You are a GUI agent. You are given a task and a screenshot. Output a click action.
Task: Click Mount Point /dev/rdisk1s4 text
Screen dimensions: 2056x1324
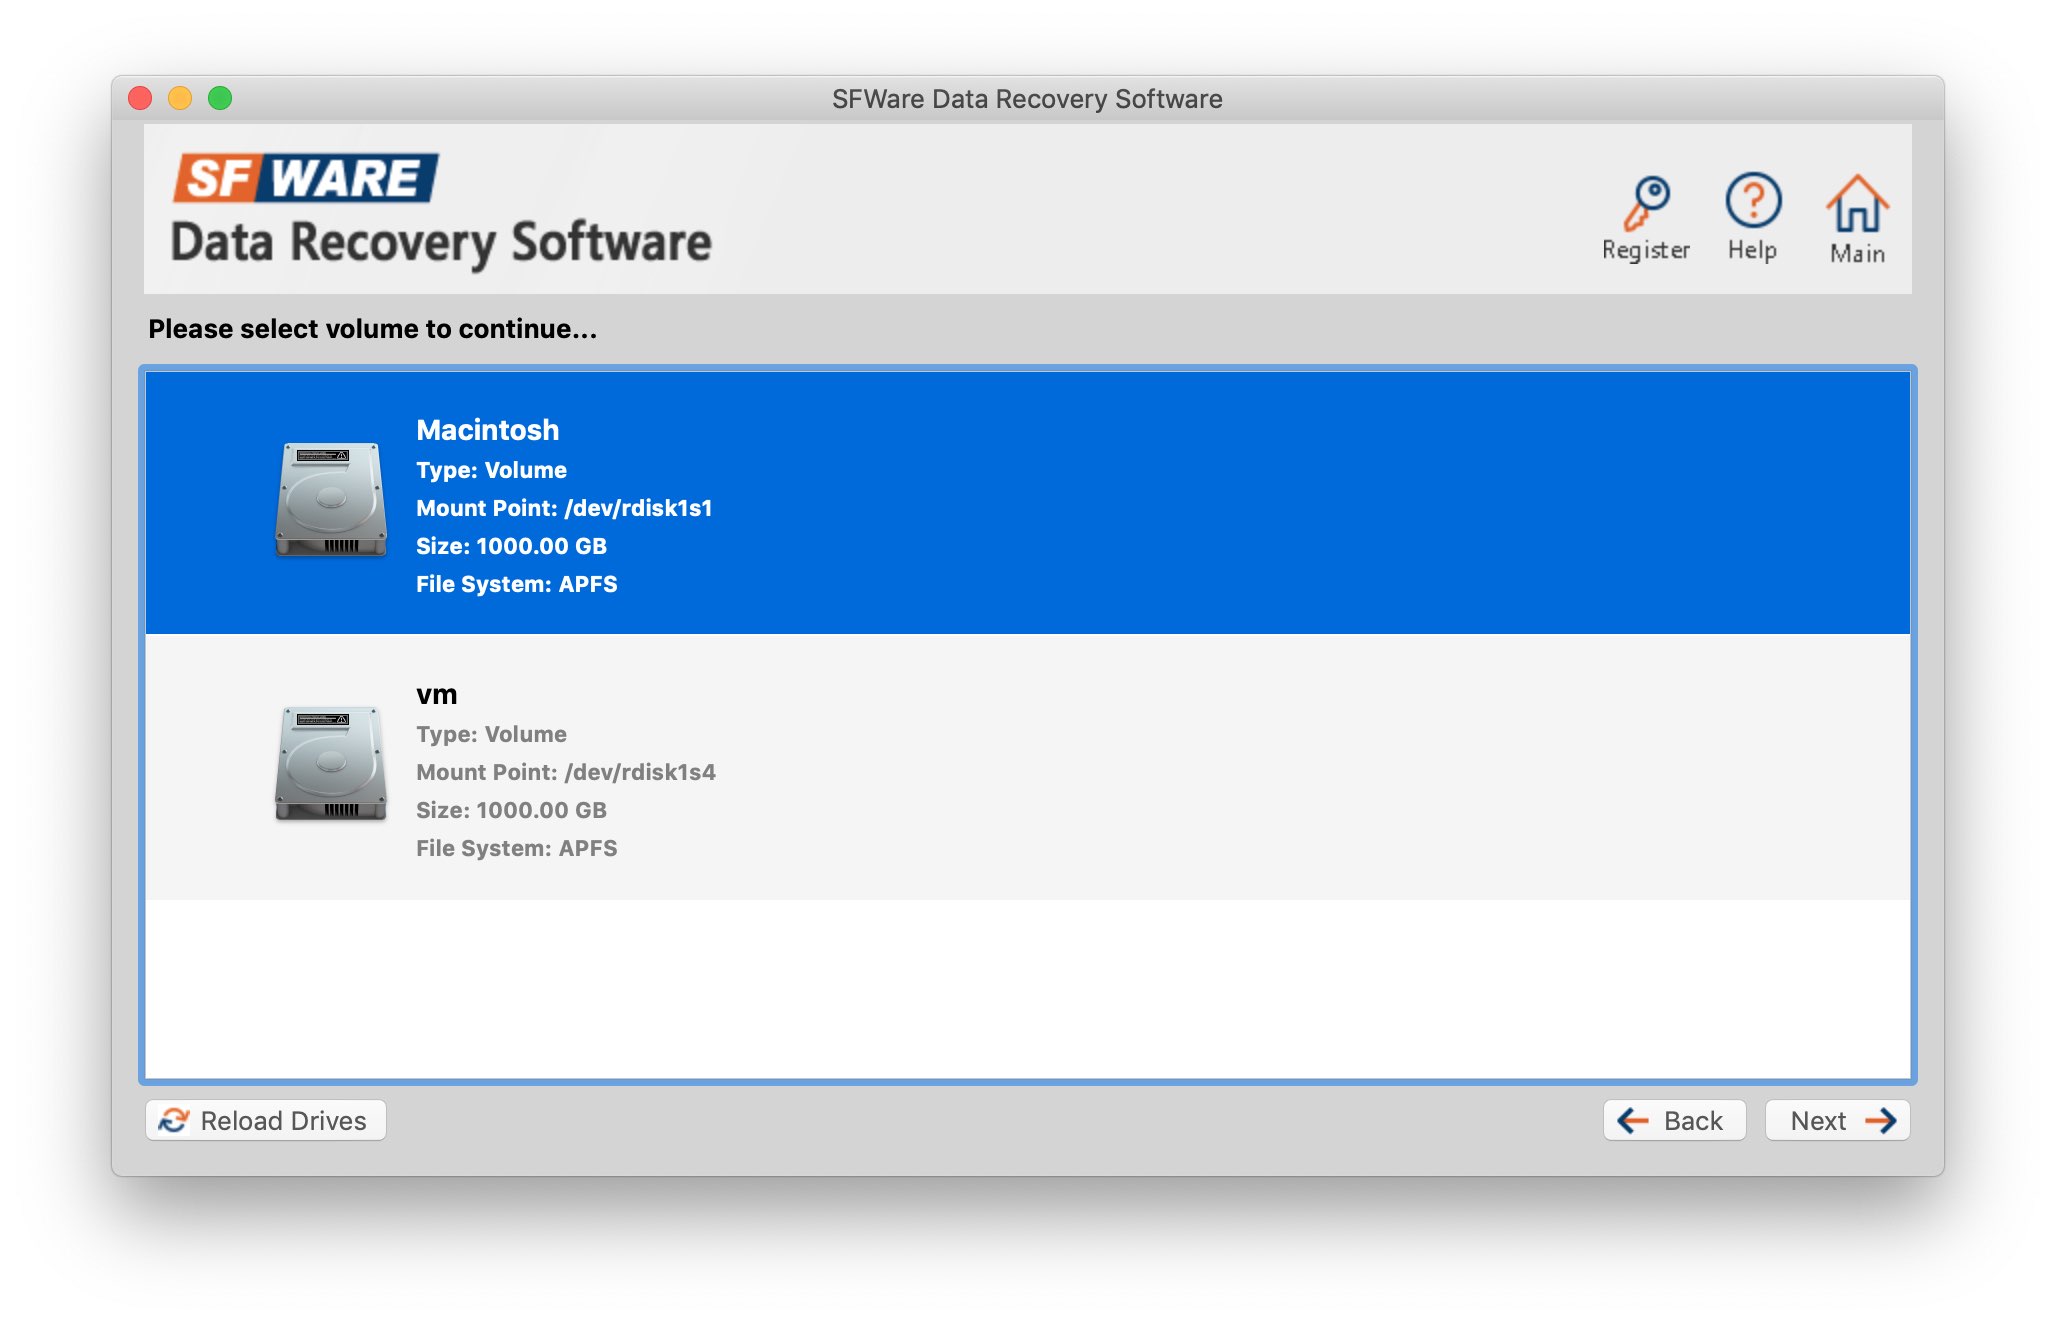pos(566,772)
